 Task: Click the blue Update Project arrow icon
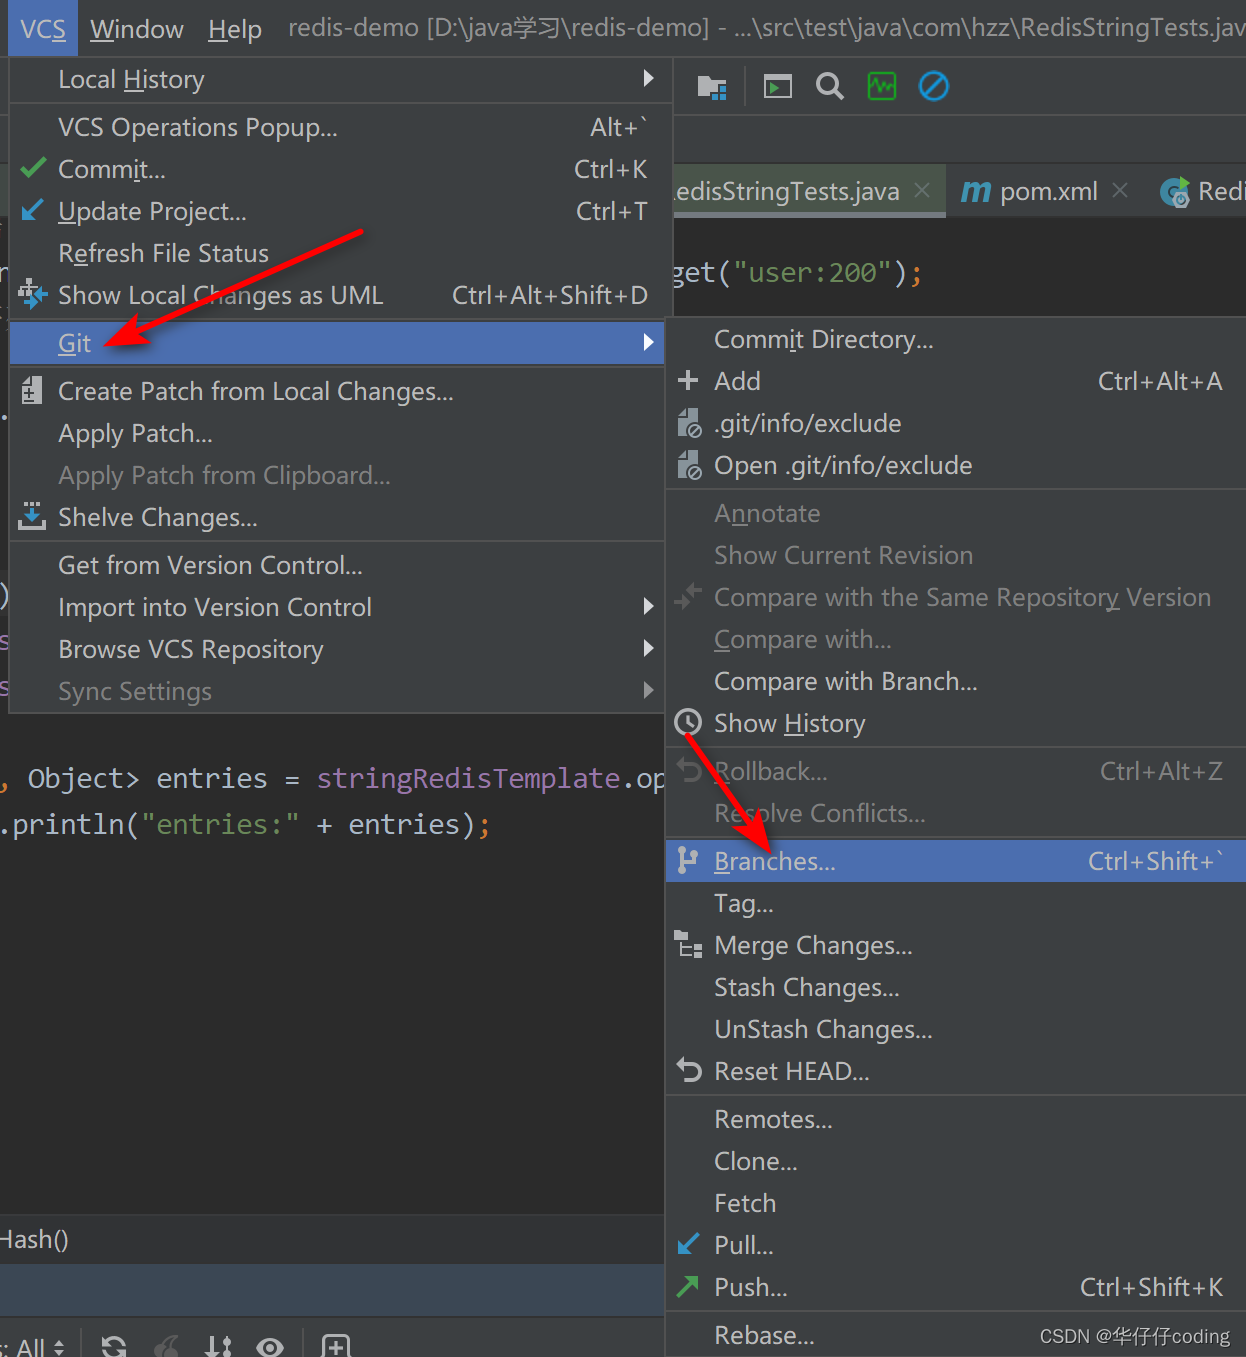33,210
